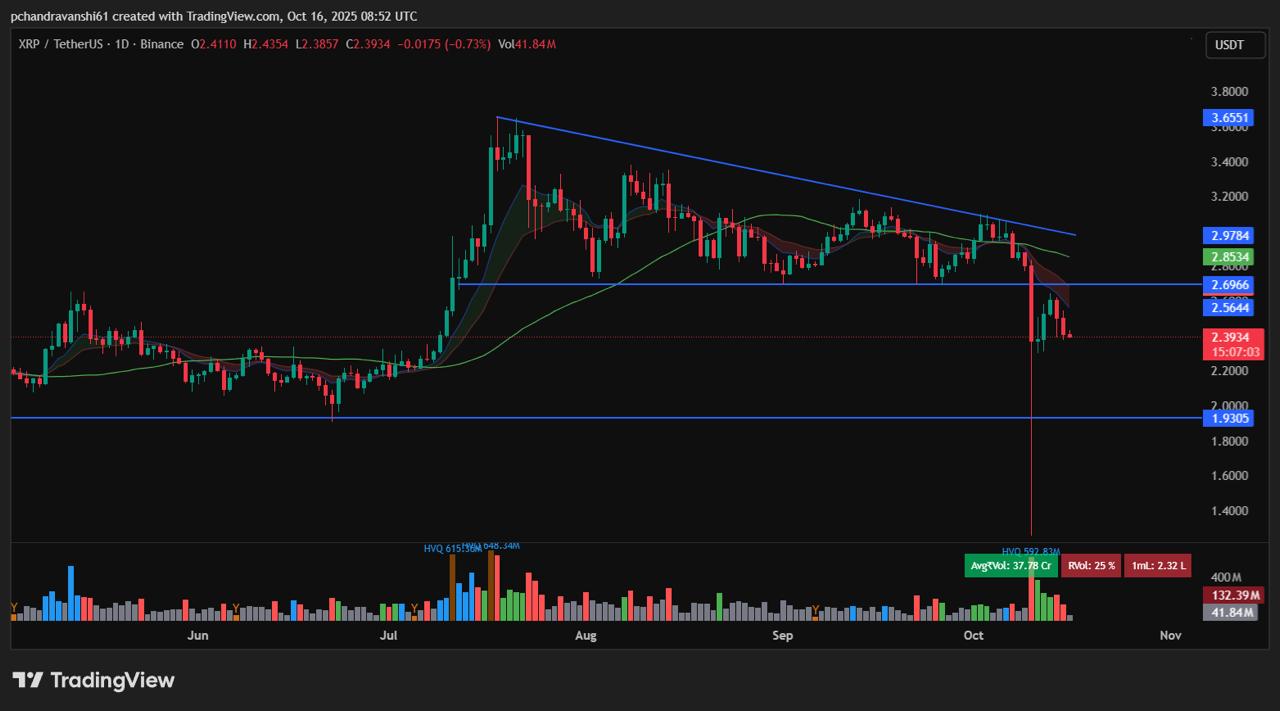This screenshot has height=711, width=1280.
Task: Click the red 132.39M volume label
Action: point(1232,595)
